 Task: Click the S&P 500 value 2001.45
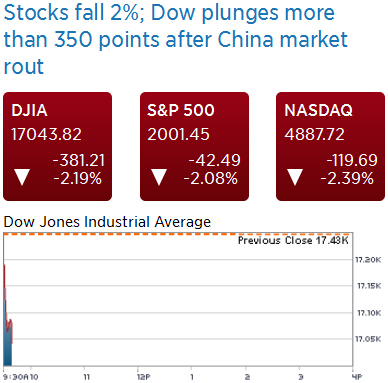tap(178, 135)
